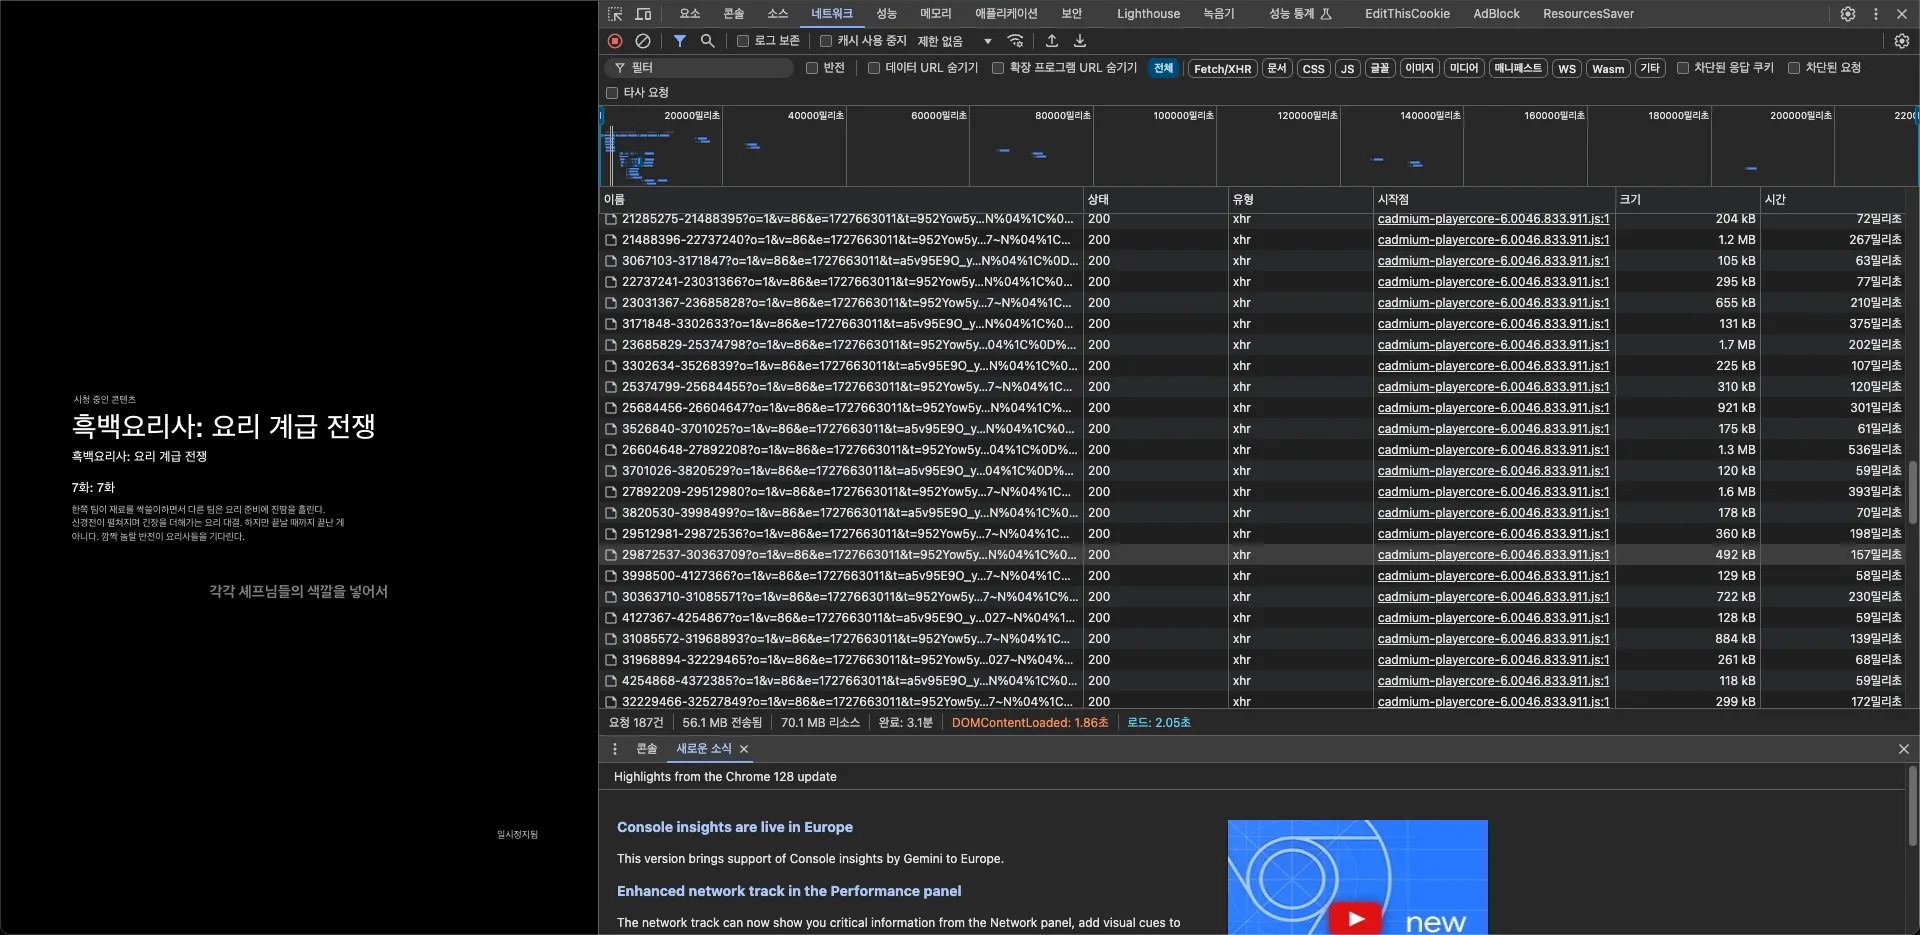Image resolution: width=1920 pixels, height=935 pixels.
Task: Toggle the blue filter funnel icon
Action: click(680, 41)
